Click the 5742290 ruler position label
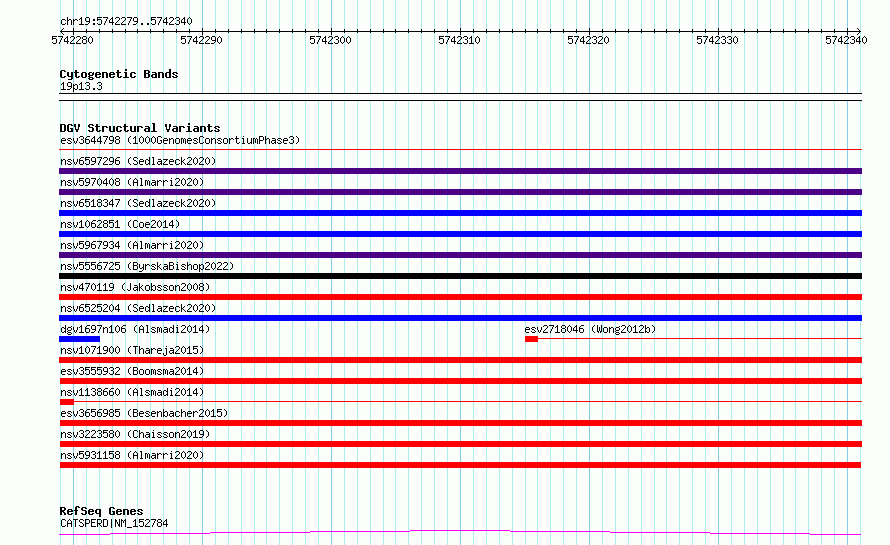Screen dimensions: 890x545 pyautogui.click(x=201, y=40)
